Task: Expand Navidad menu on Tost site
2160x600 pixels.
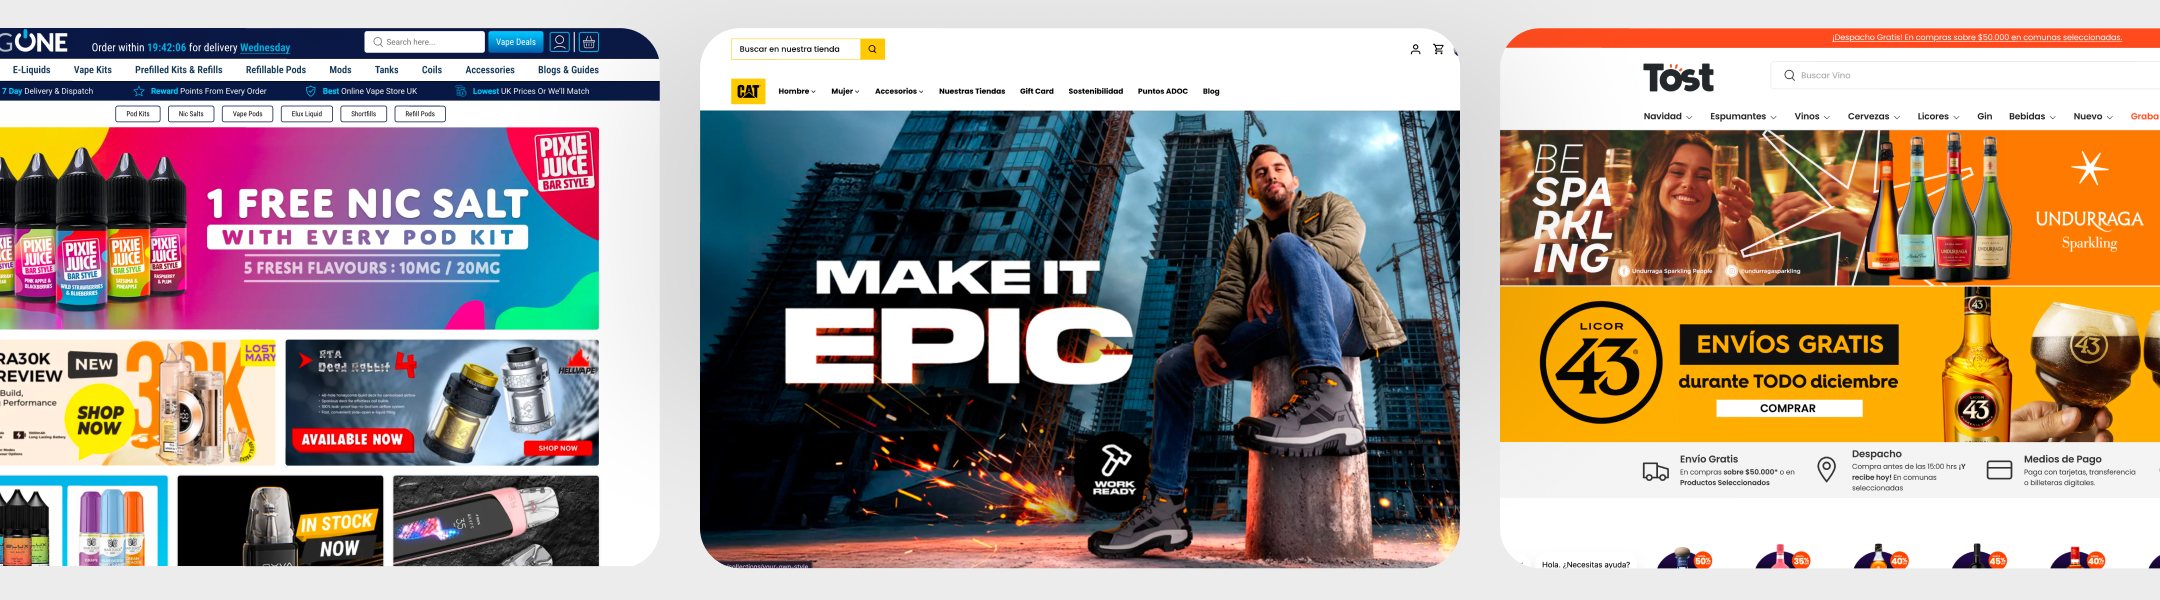Action: coord(1667,117)
